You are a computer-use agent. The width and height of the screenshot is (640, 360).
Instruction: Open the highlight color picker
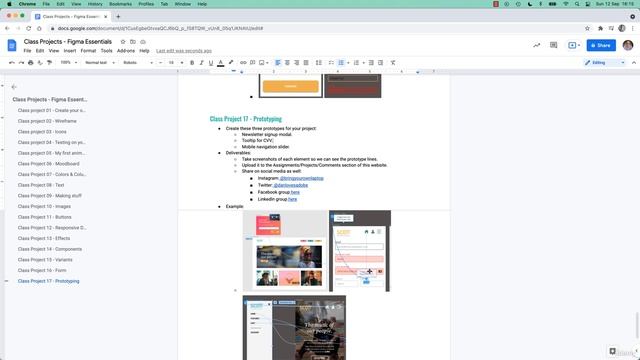point(231,63)
